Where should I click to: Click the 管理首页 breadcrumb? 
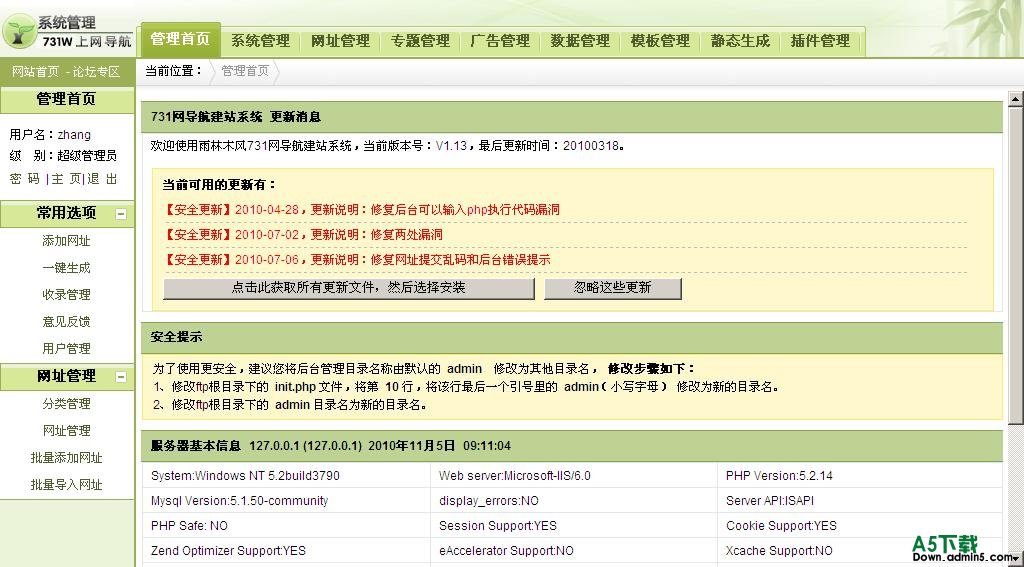pos(245,71)
